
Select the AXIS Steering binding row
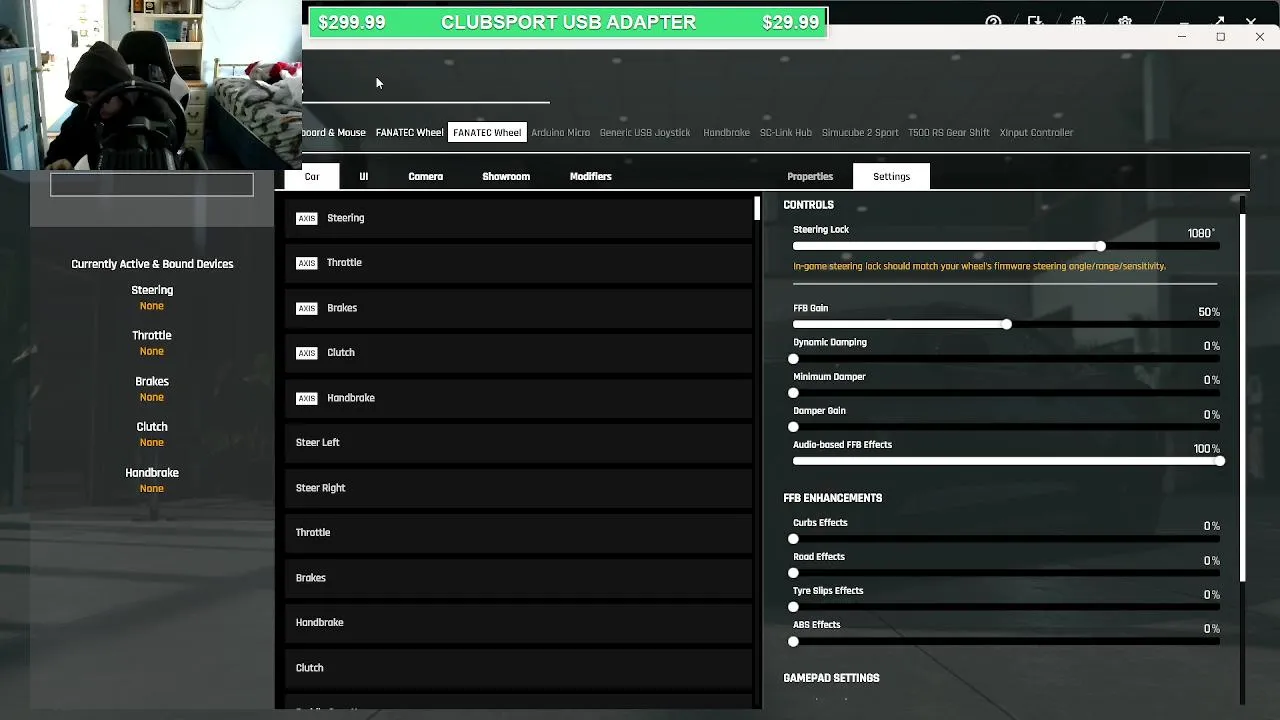click(518, 218)
